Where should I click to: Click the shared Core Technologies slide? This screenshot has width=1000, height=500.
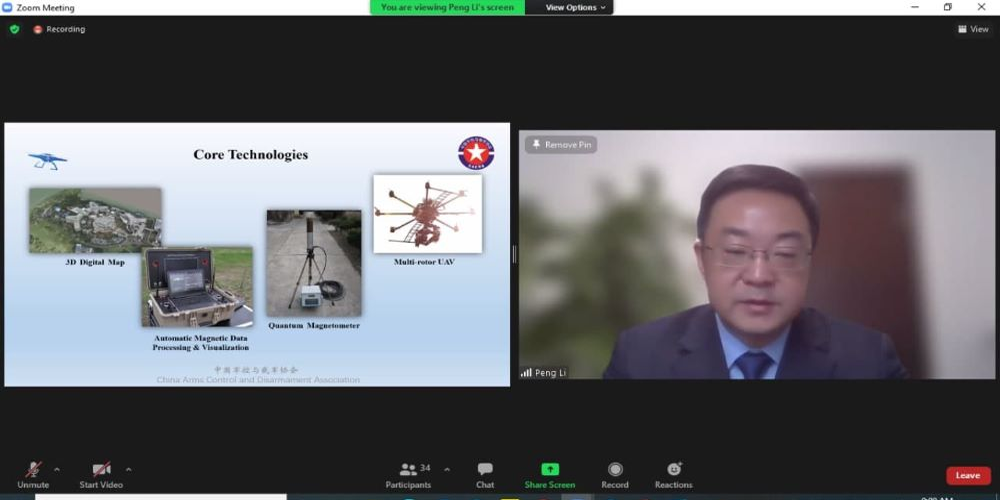pos(257,254)
